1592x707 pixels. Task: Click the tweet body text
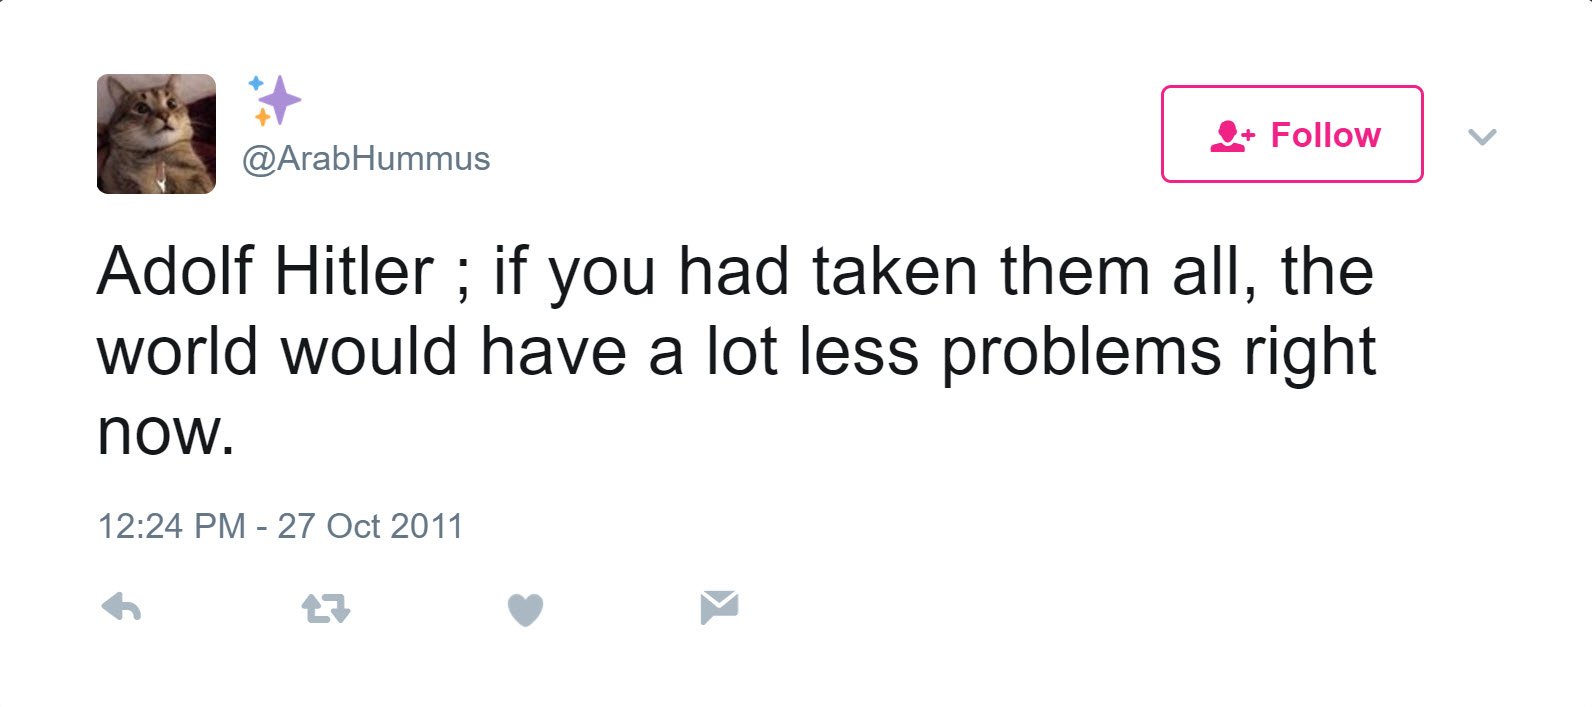coord(737,351)
